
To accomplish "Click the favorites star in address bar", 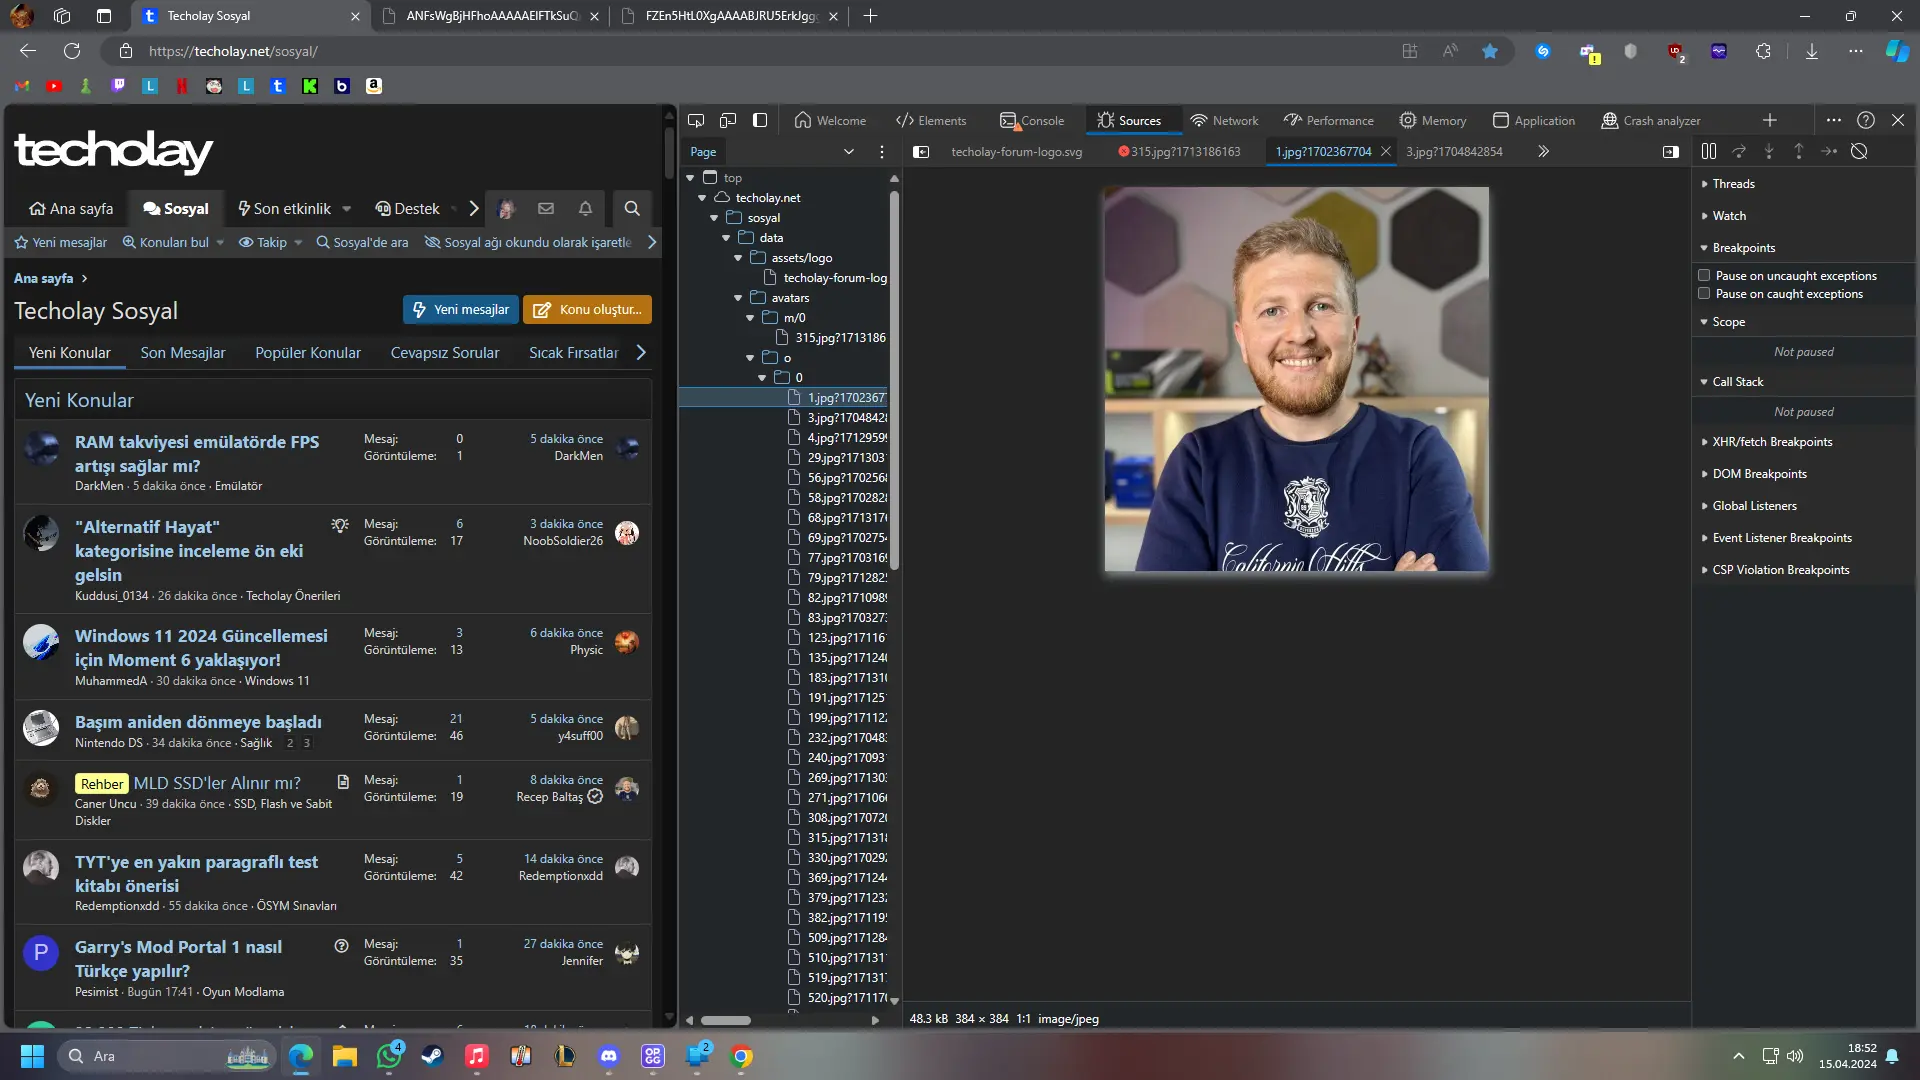I will point(1490,51).
